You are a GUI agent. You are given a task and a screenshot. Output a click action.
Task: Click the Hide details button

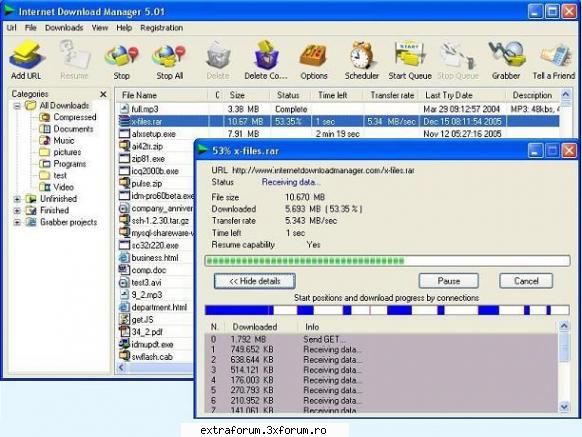pos(255,281)
